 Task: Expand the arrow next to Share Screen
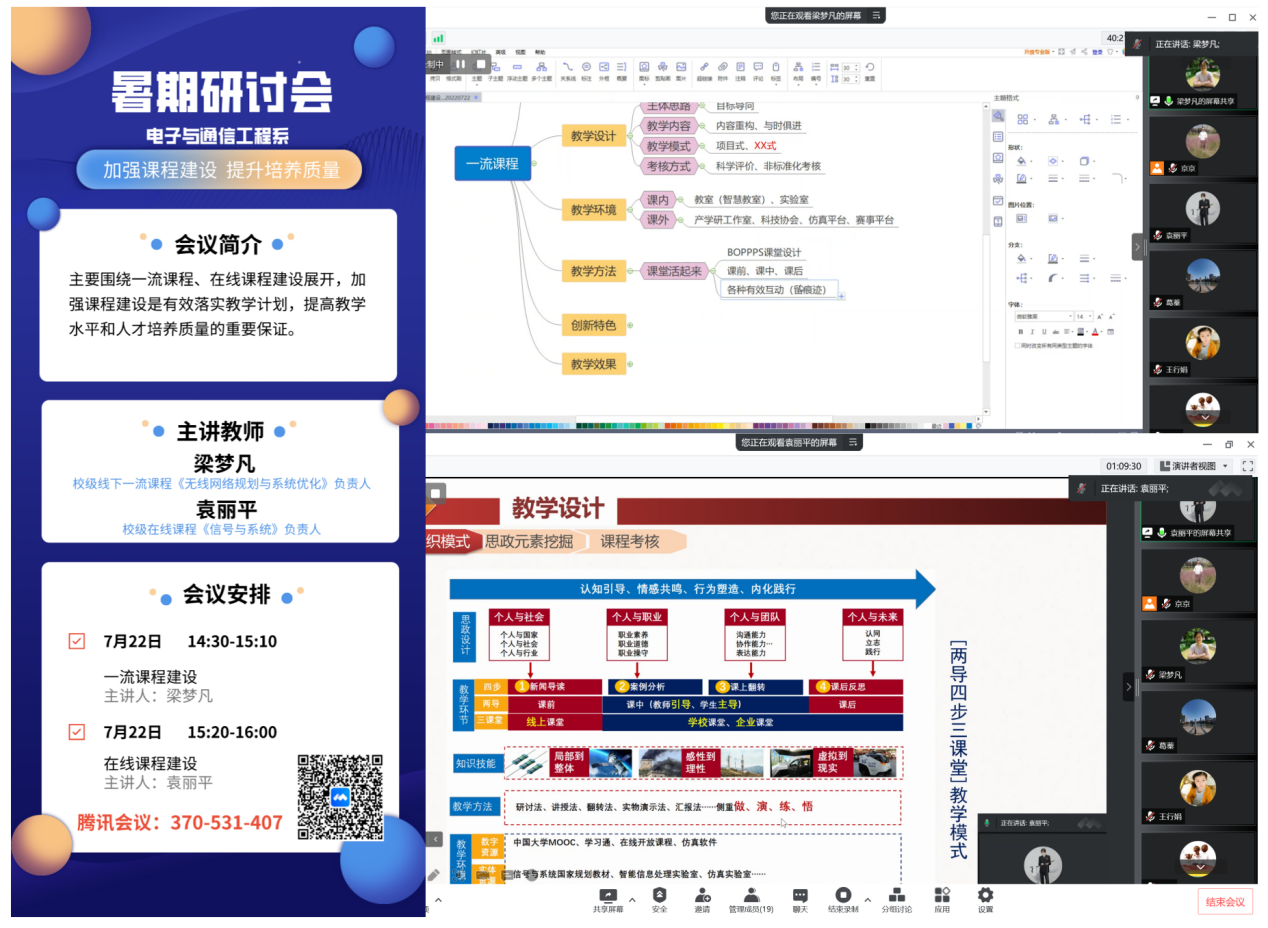631,899
